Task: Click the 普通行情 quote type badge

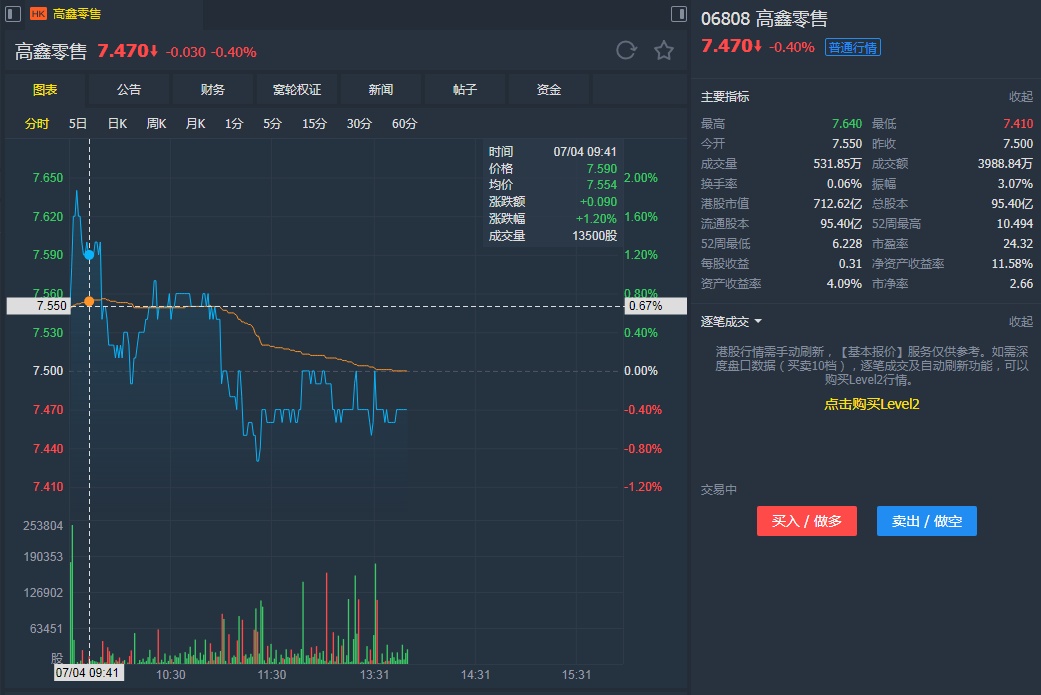Action: pos(852,47)
